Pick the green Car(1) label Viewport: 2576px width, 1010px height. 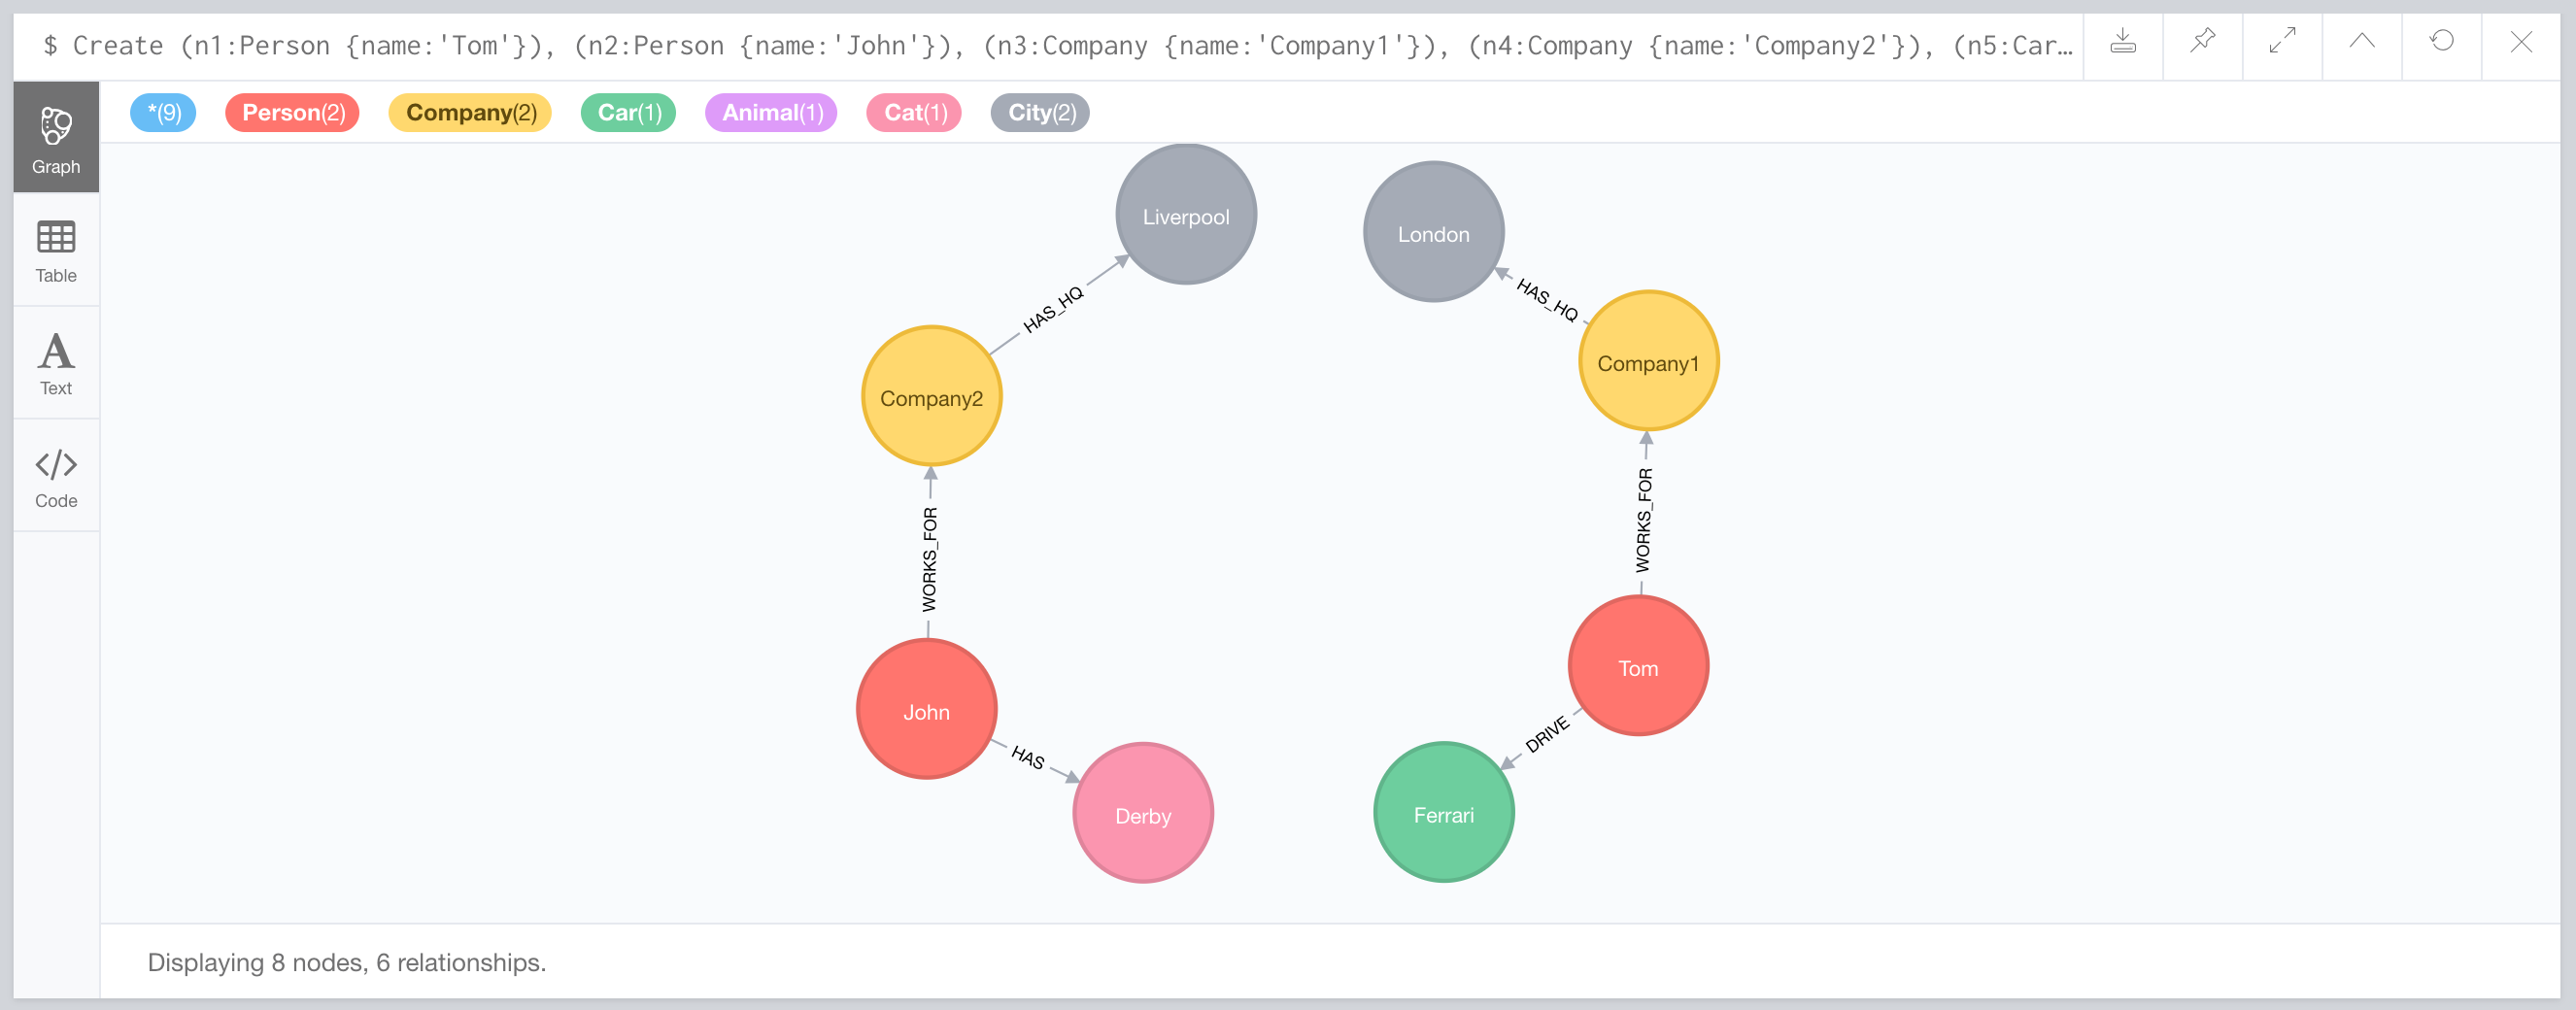coord(628,113)
